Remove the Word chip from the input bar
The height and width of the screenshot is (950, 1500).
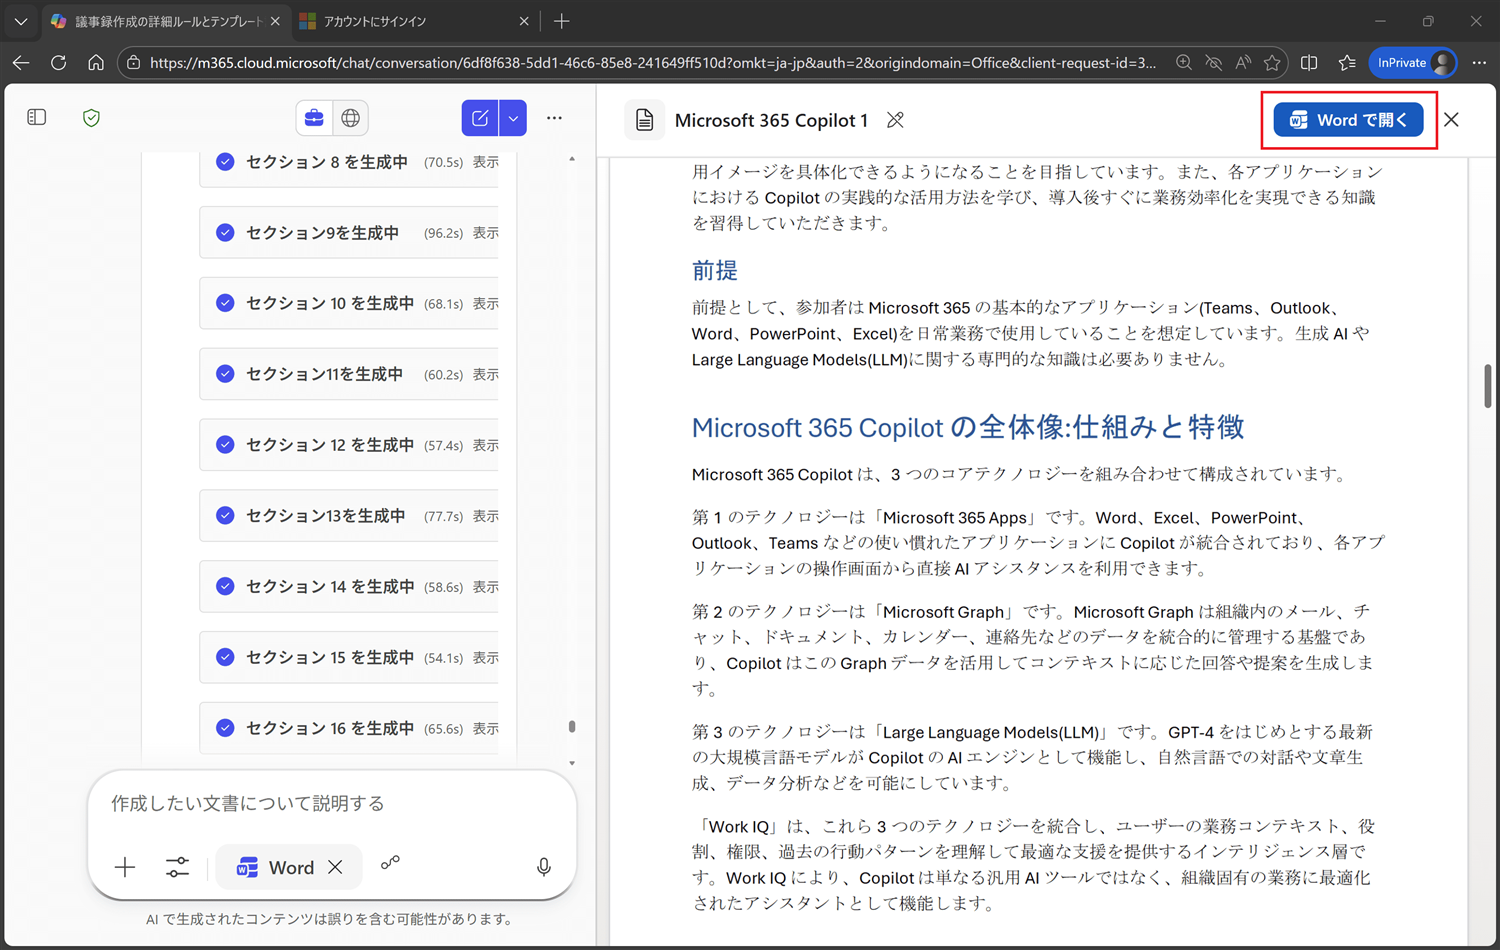(x=336, y=867)
